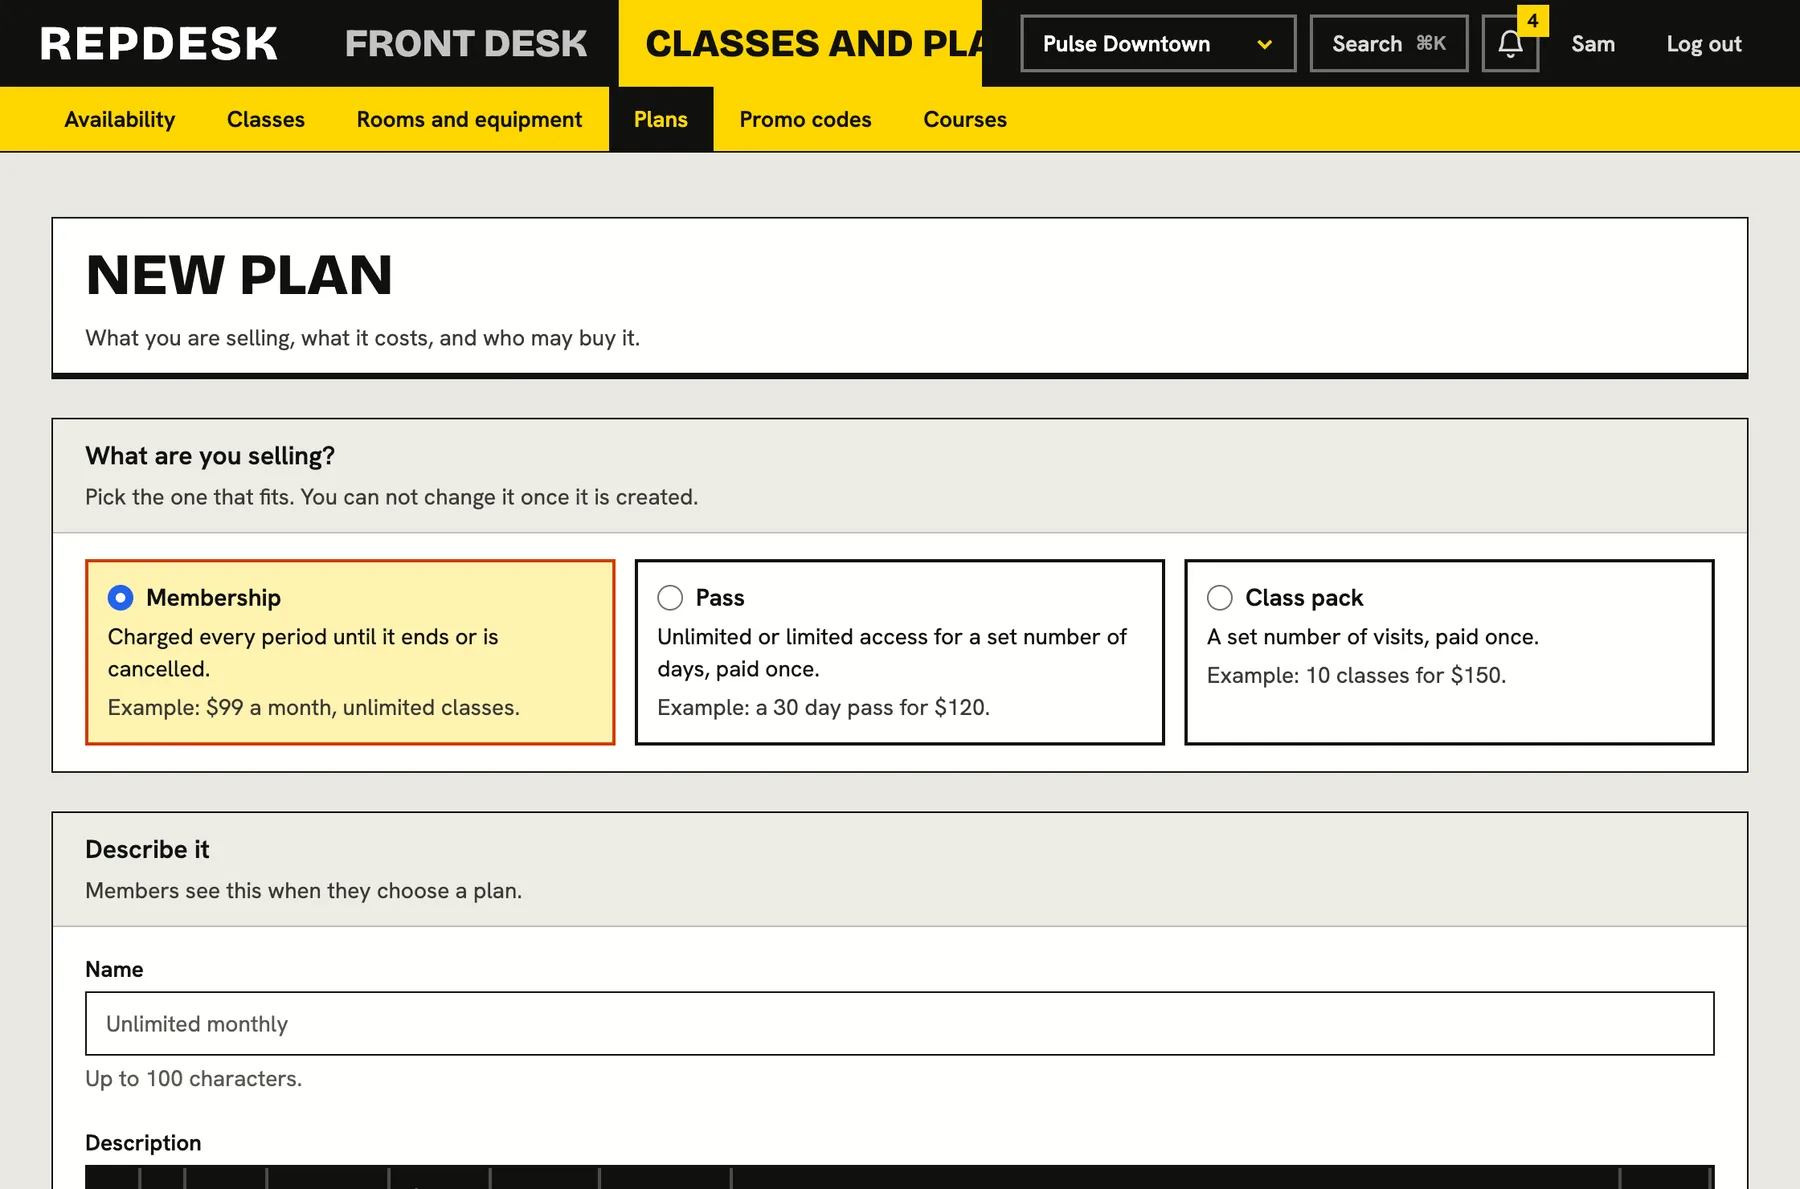This screenshot has height=1189, width=1800.
Task: Click the 'Describe it' section heading
Action: pos(147,849)
